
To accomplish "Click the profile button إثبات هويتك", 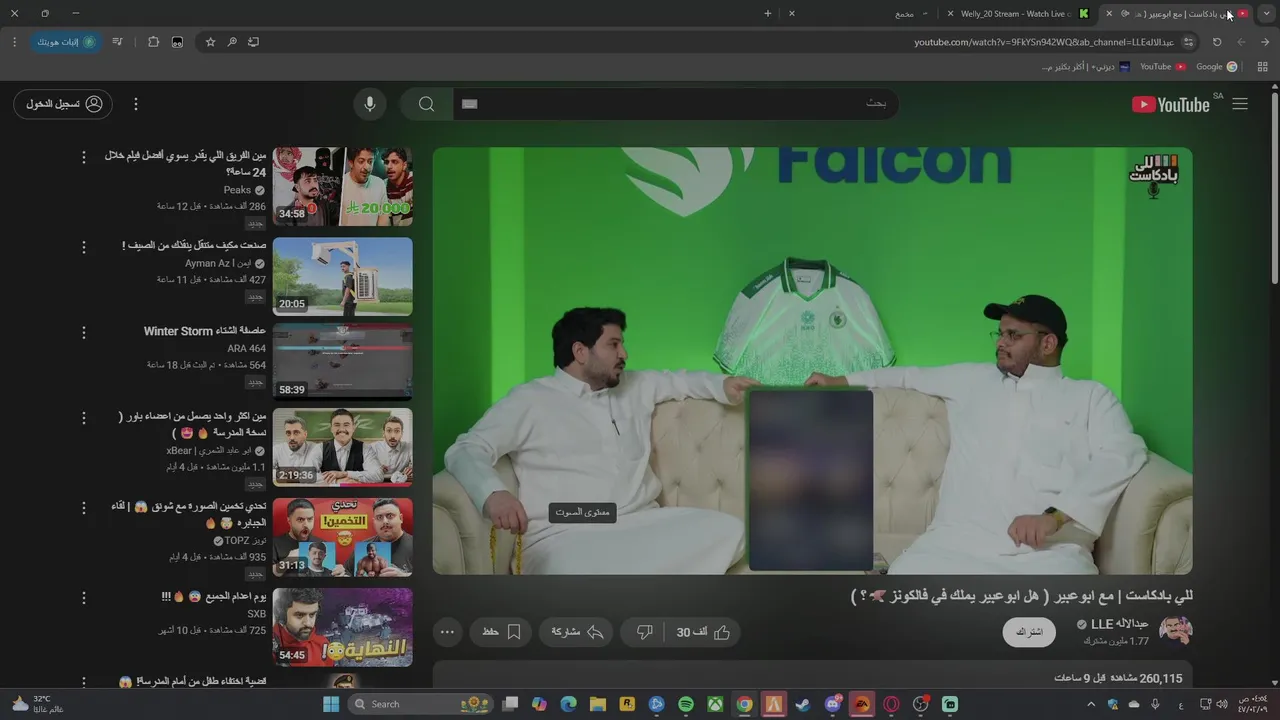I will 68,42.
